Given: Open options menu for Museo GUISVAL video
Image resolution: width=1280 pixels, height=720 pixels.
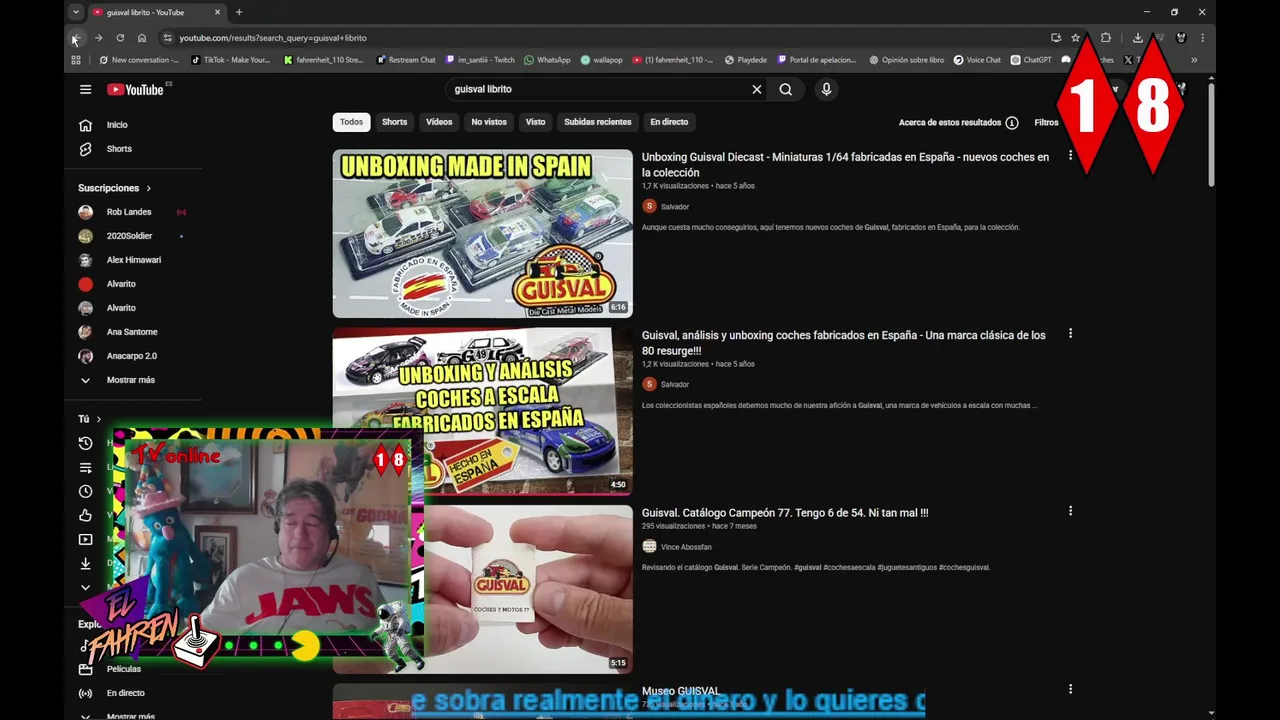Looking at the screenshot, I should 1070,689.
